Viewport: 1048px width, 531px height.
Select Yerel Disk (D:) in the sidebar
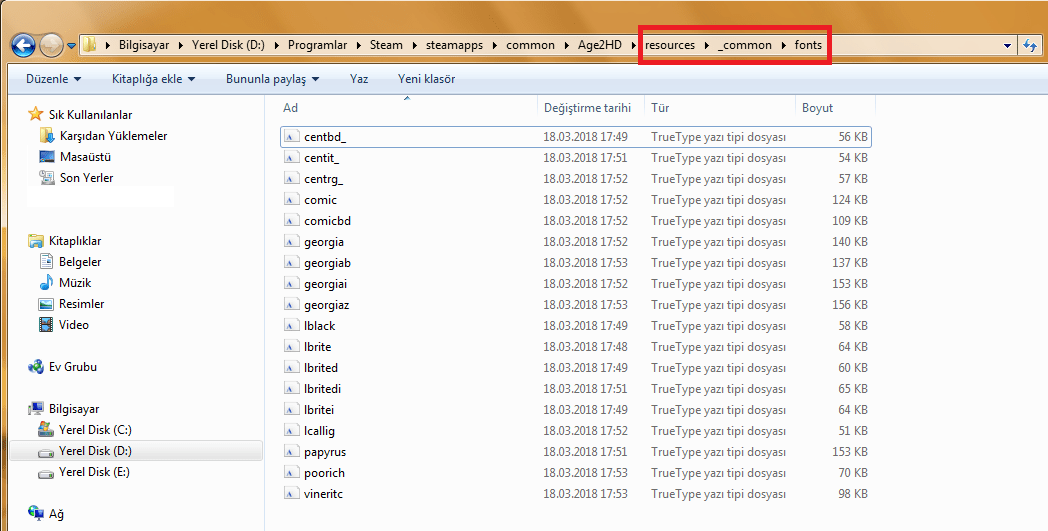pyautogui.click(x=95, y=451)
